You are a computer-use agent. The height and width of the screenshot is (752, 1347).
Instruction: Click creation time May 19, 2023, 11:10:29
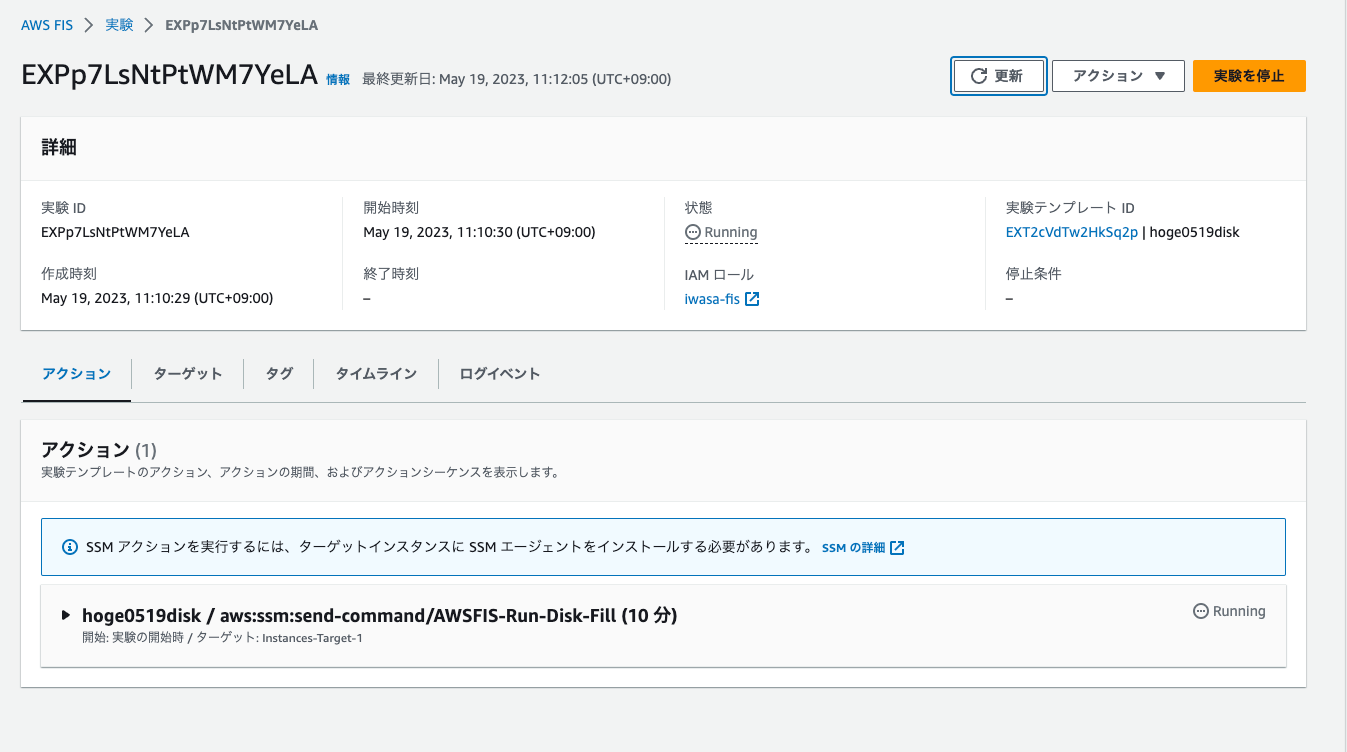click(x=157, y=298)
